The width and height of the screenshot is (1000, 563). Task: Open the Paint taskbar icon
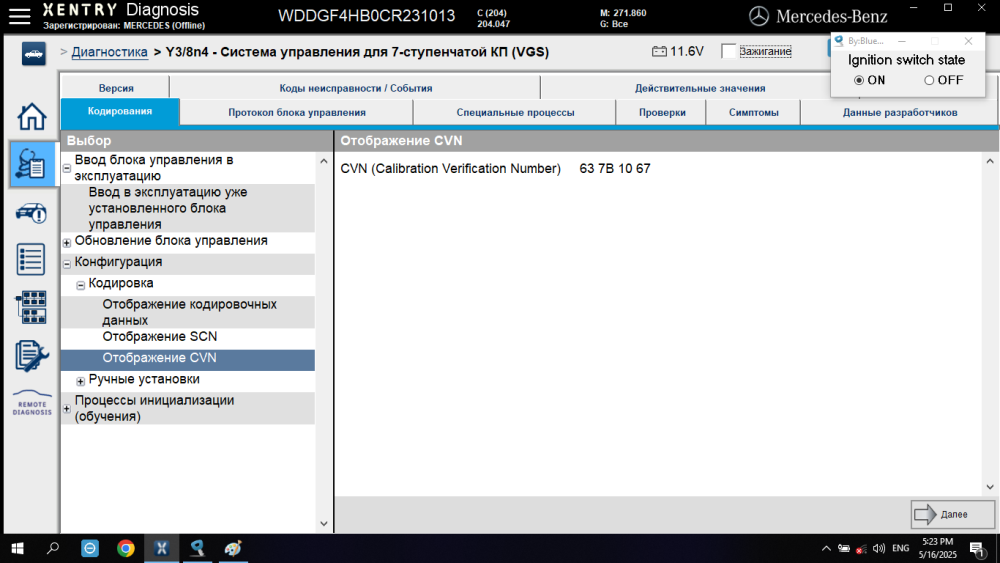pos(233,548)
